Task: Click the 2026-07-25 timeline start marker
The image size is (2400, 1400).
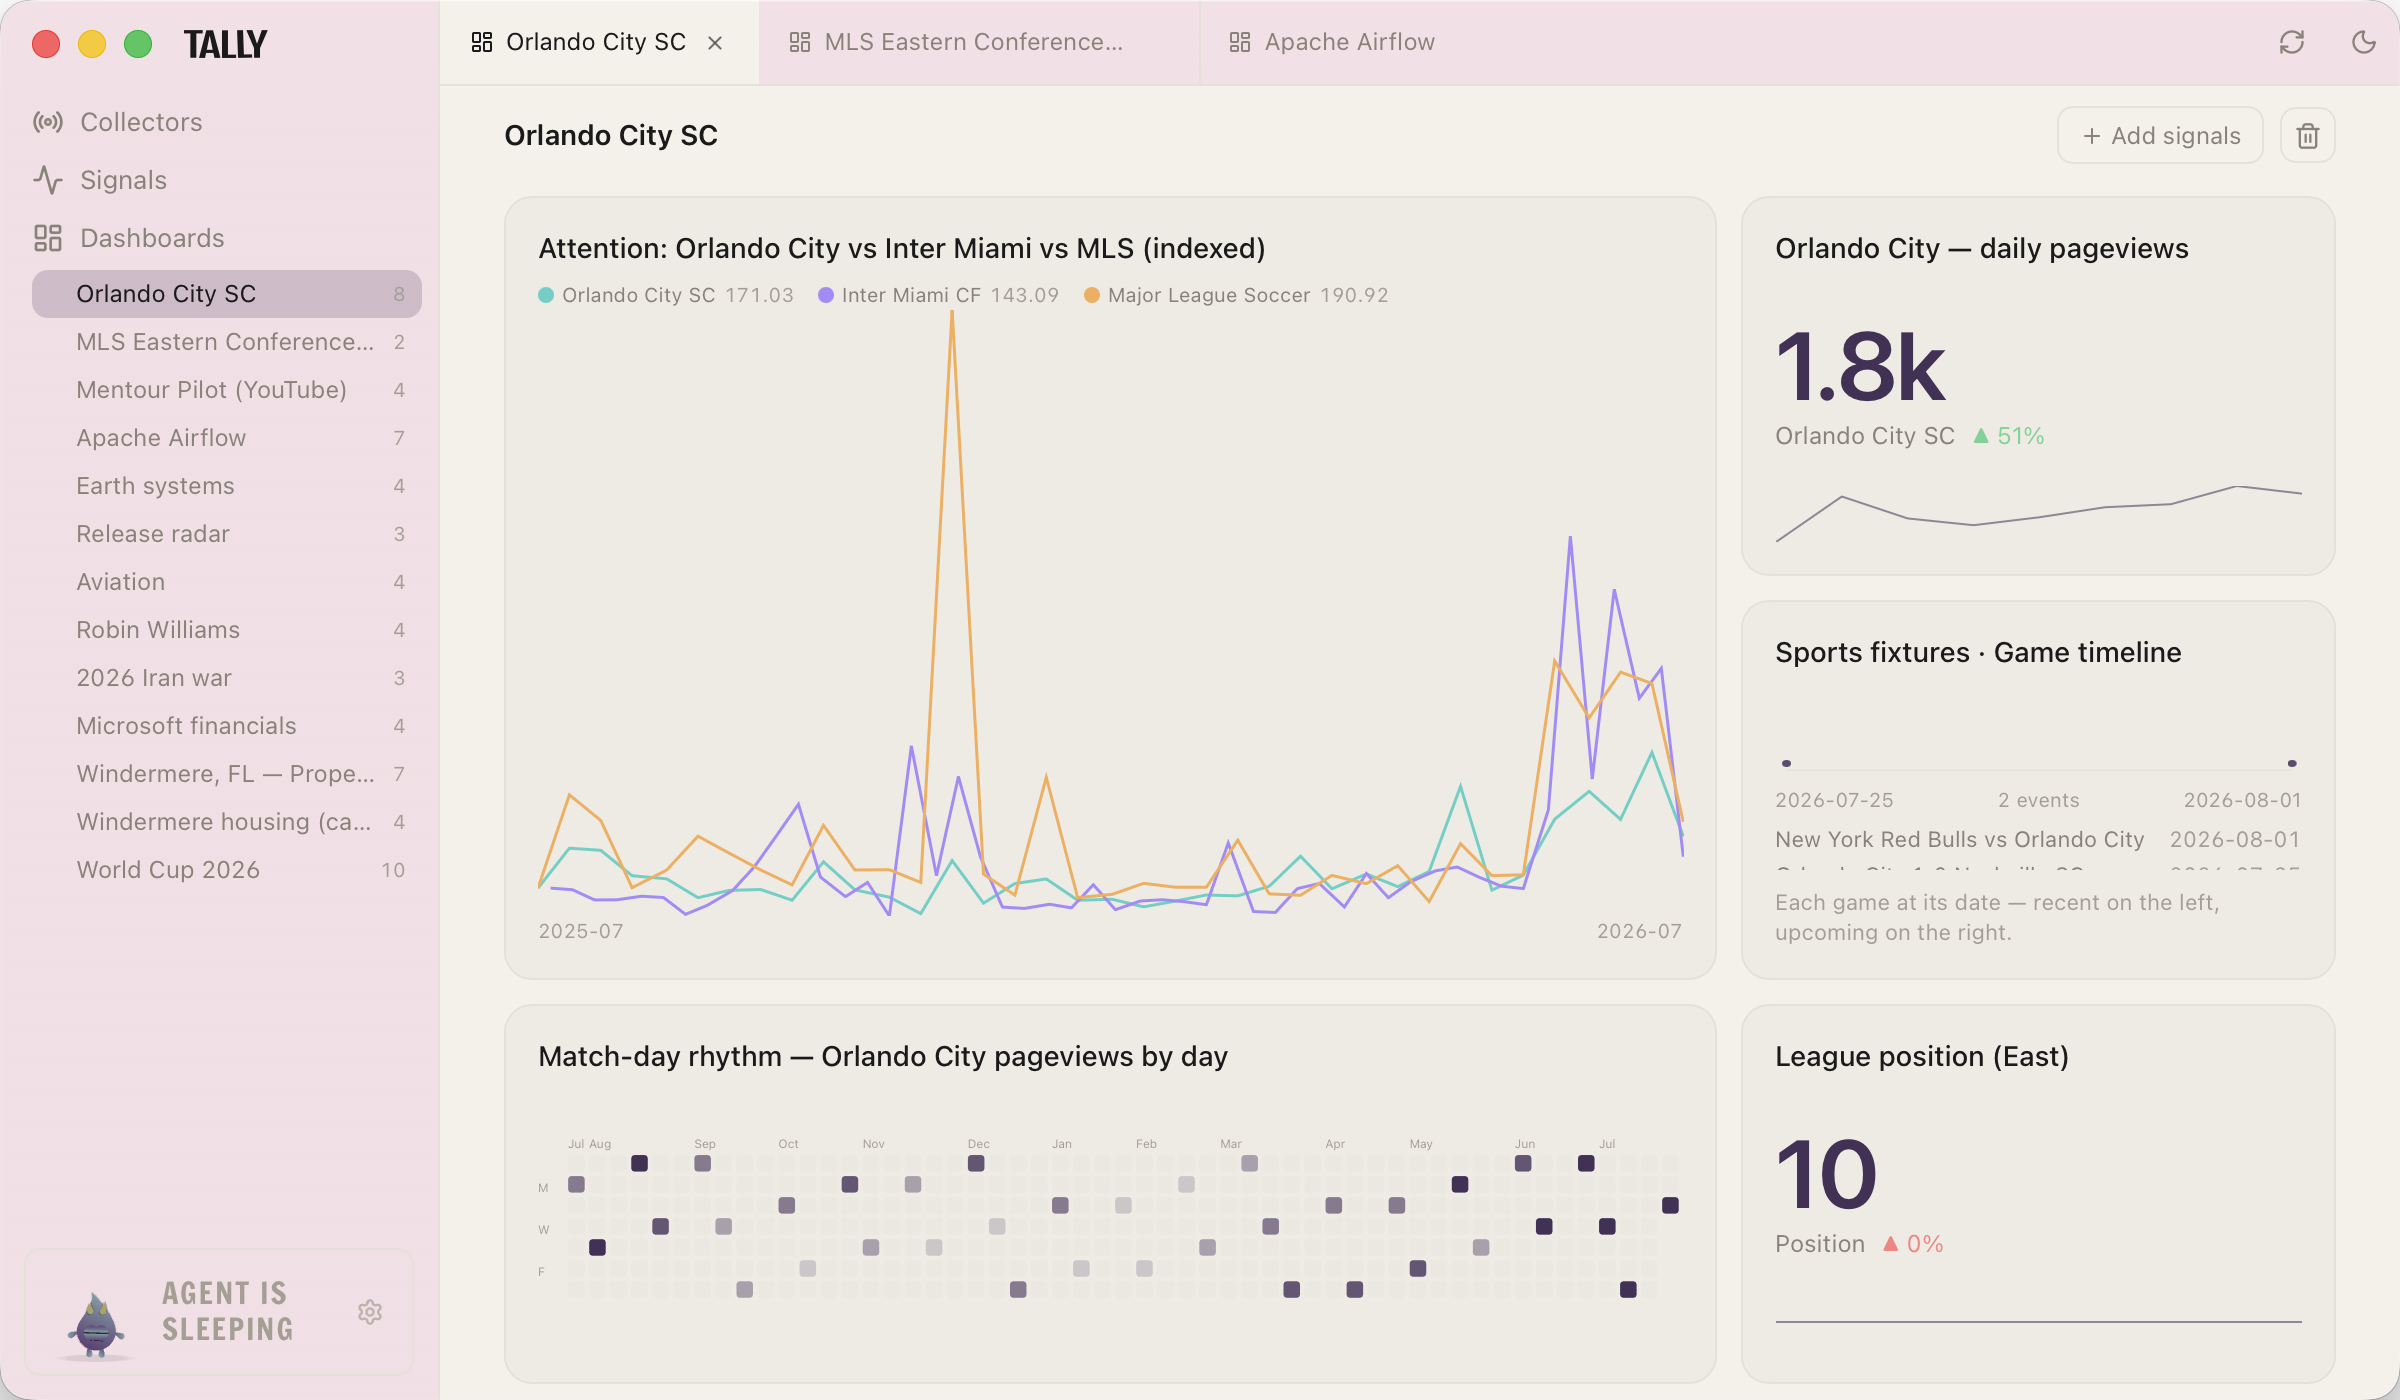Action: [x=1786, y=764]
